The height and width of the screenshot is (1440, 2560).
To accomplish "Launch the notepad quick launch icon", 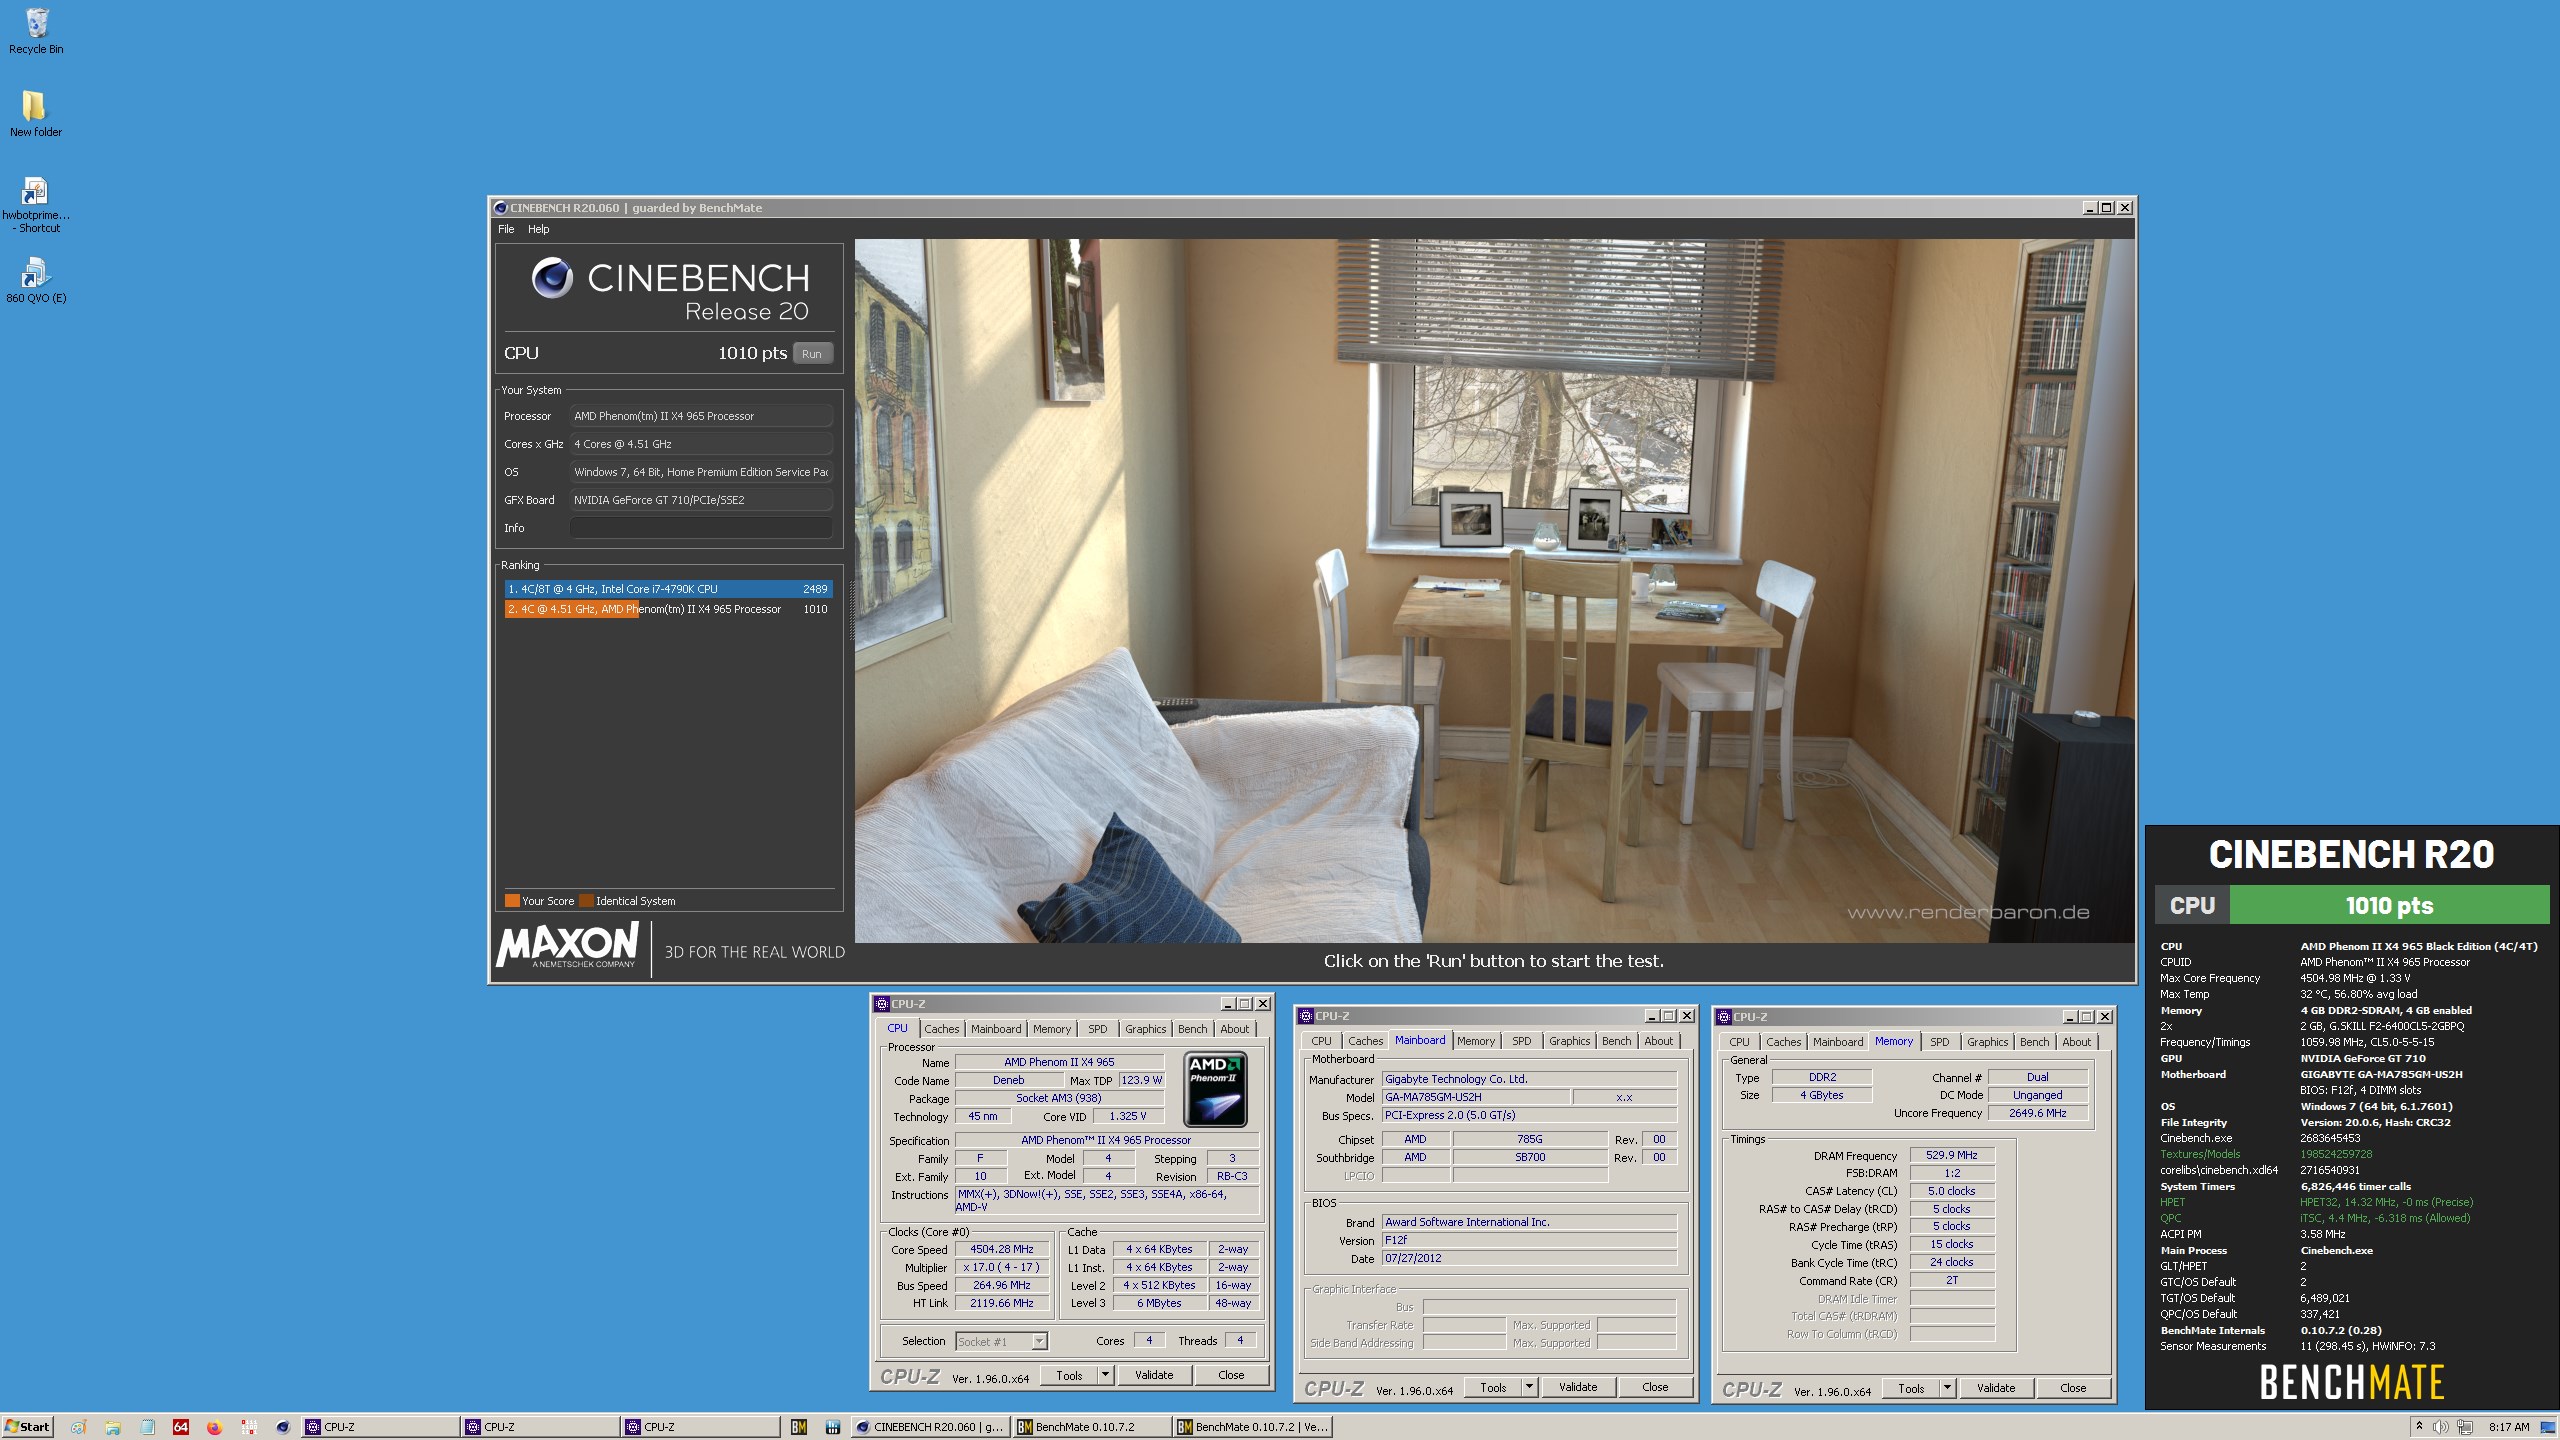I will [x=147, y=1427].
